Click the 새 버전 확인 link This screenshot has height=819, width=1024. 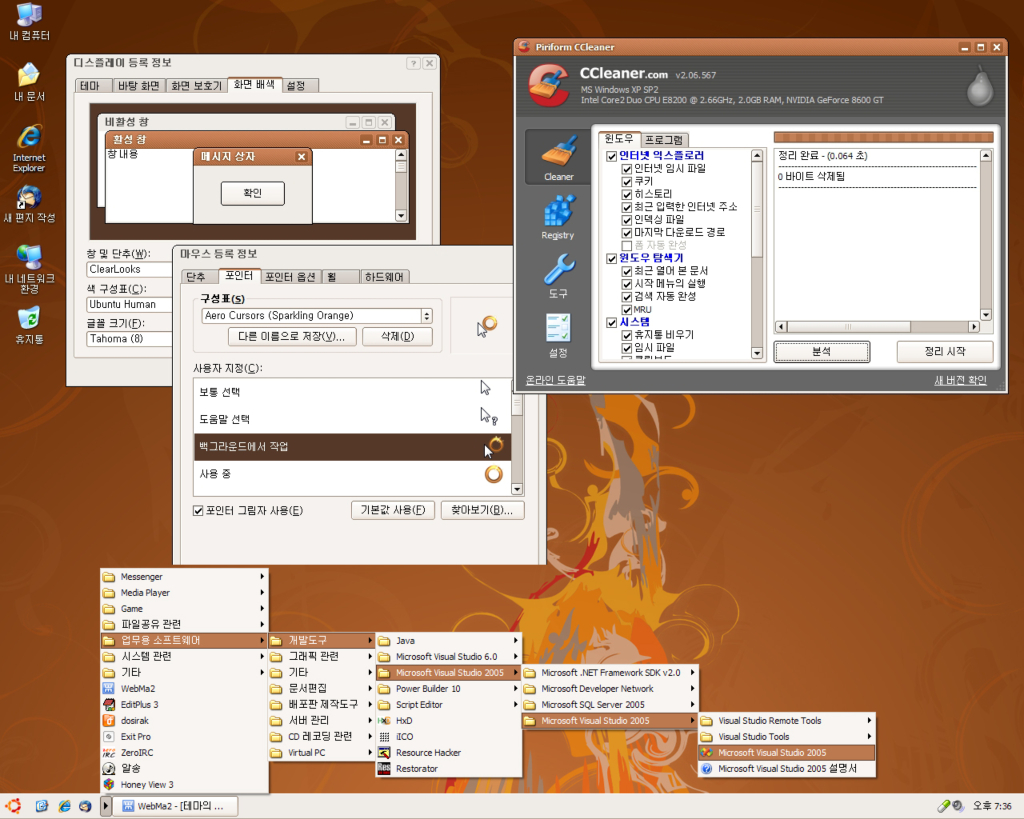coord(960,380)
